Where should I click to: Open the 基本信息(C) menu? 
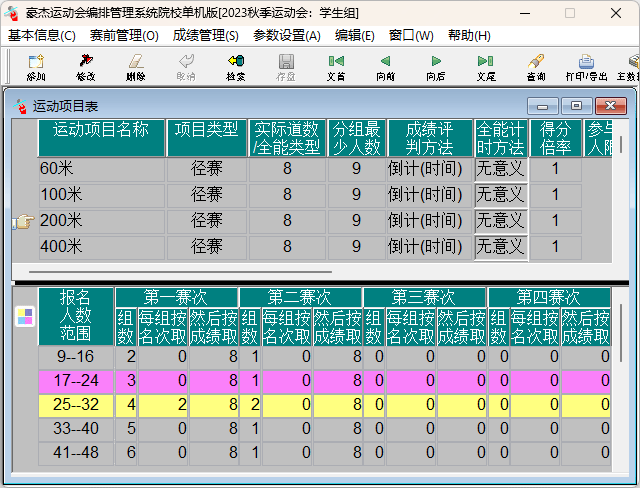tap(42, 35)
